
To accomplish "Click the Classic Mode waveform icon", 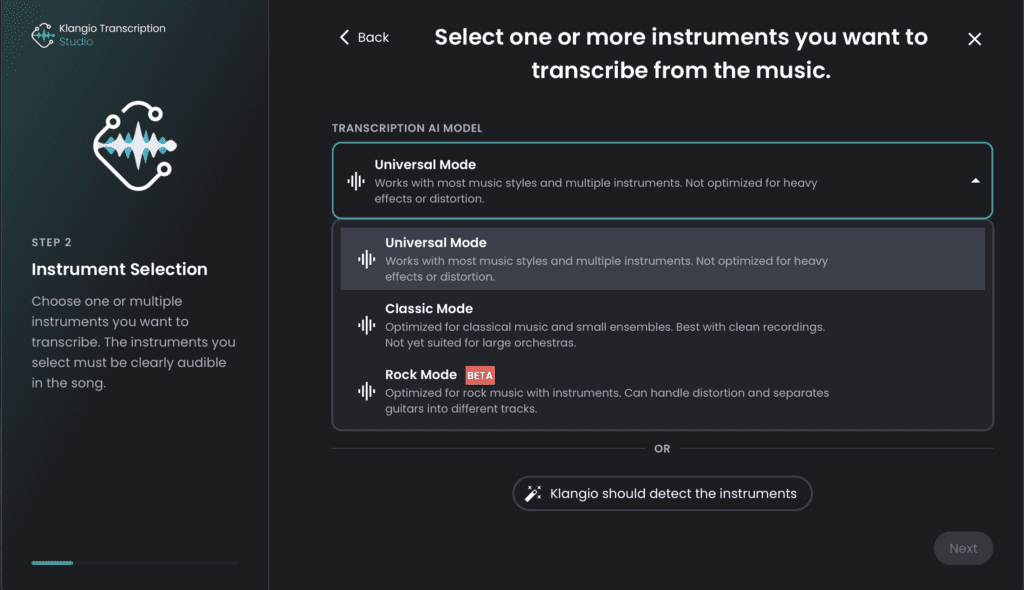I will point(367,325).
